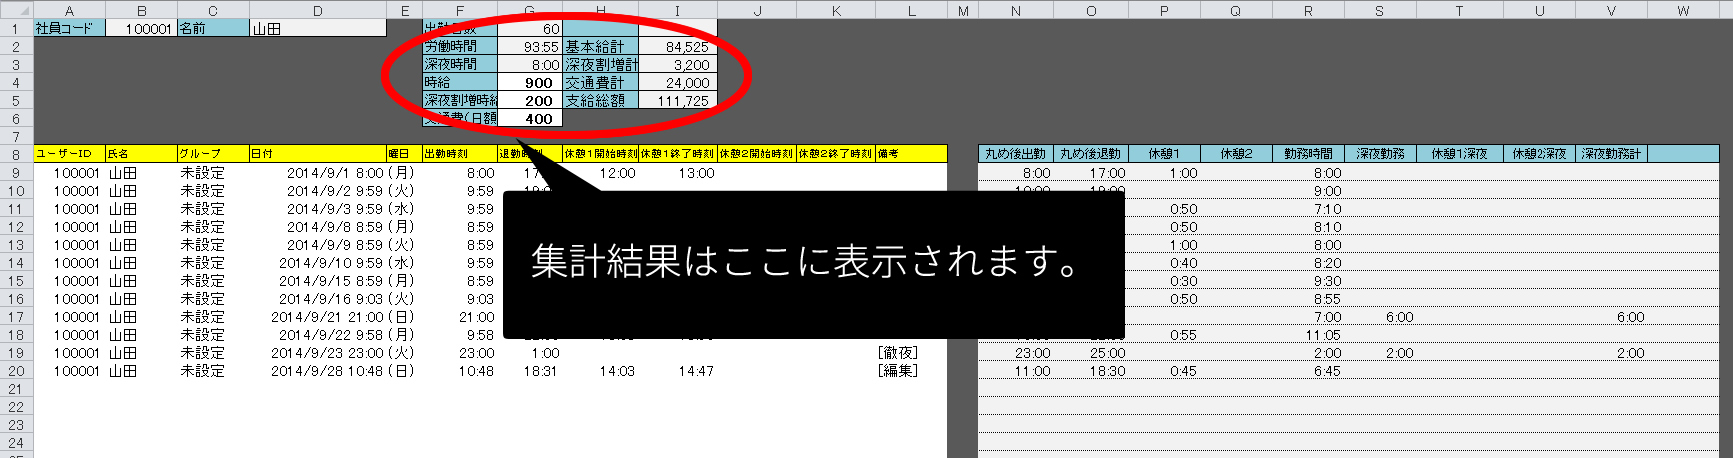Select the 出勤日数 value cell showing 60

pyautogui.click(x=530, y=29)
